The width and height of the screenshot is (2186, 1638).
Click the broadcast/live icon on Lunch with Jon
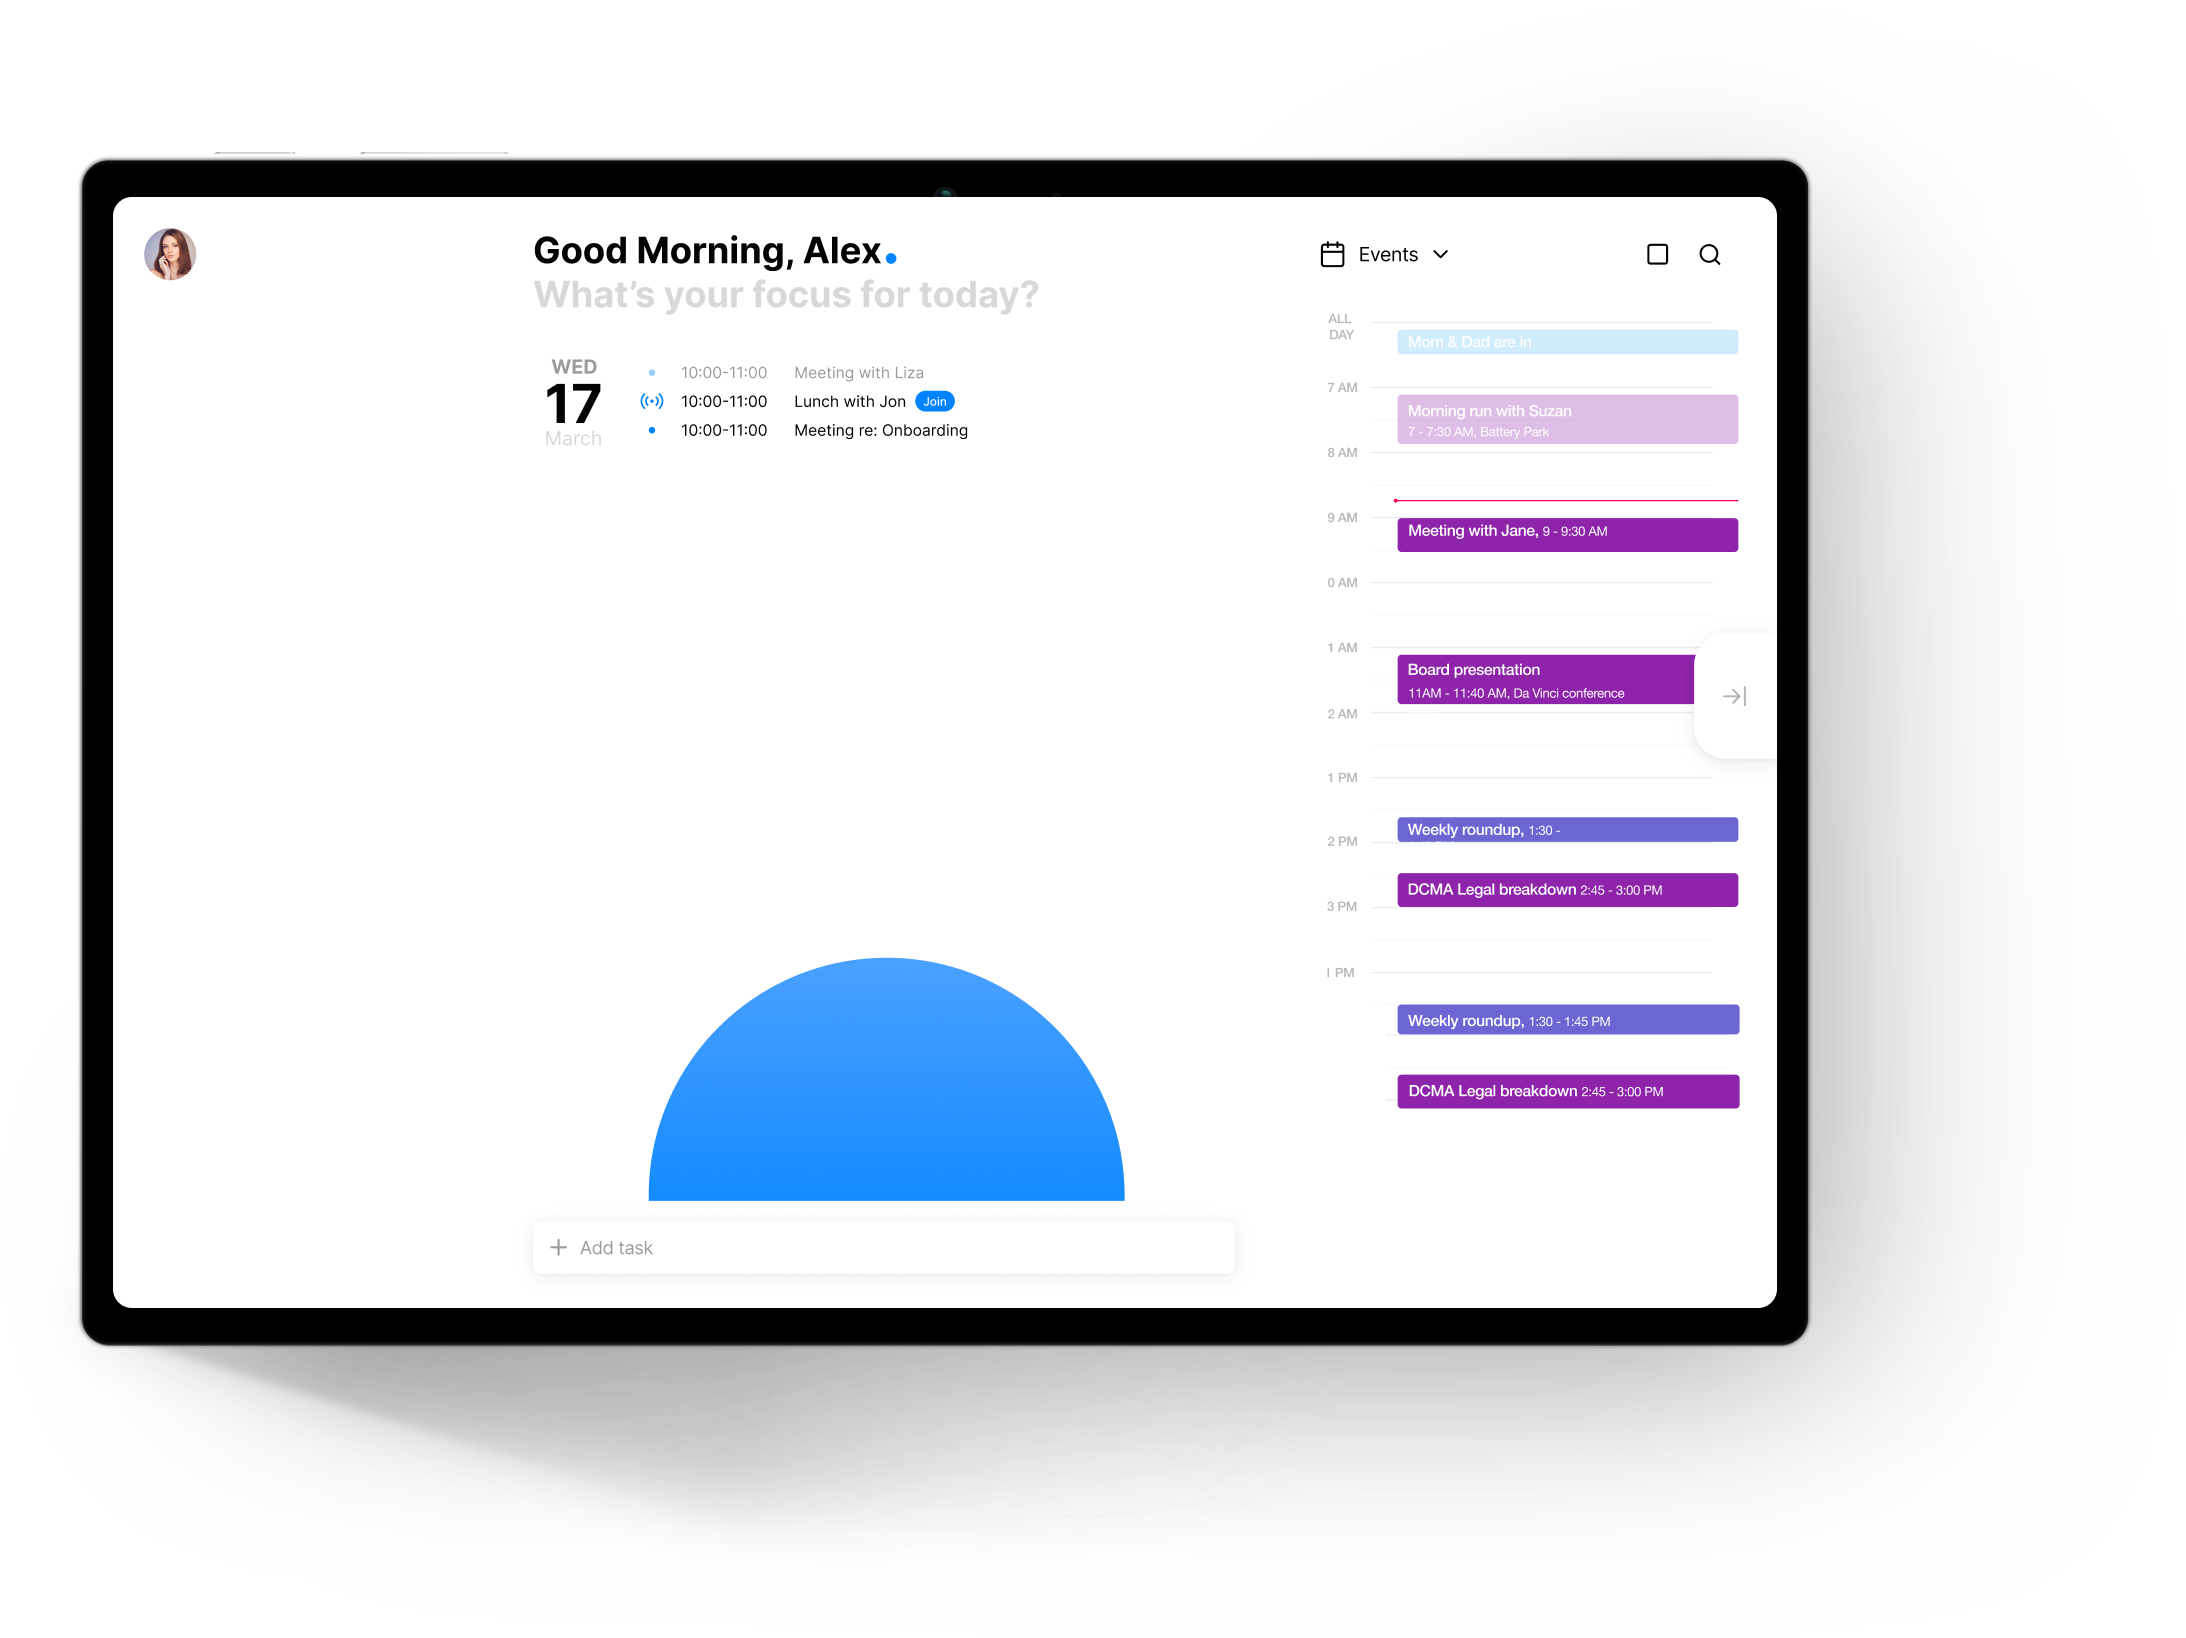(x=654, y=401)
